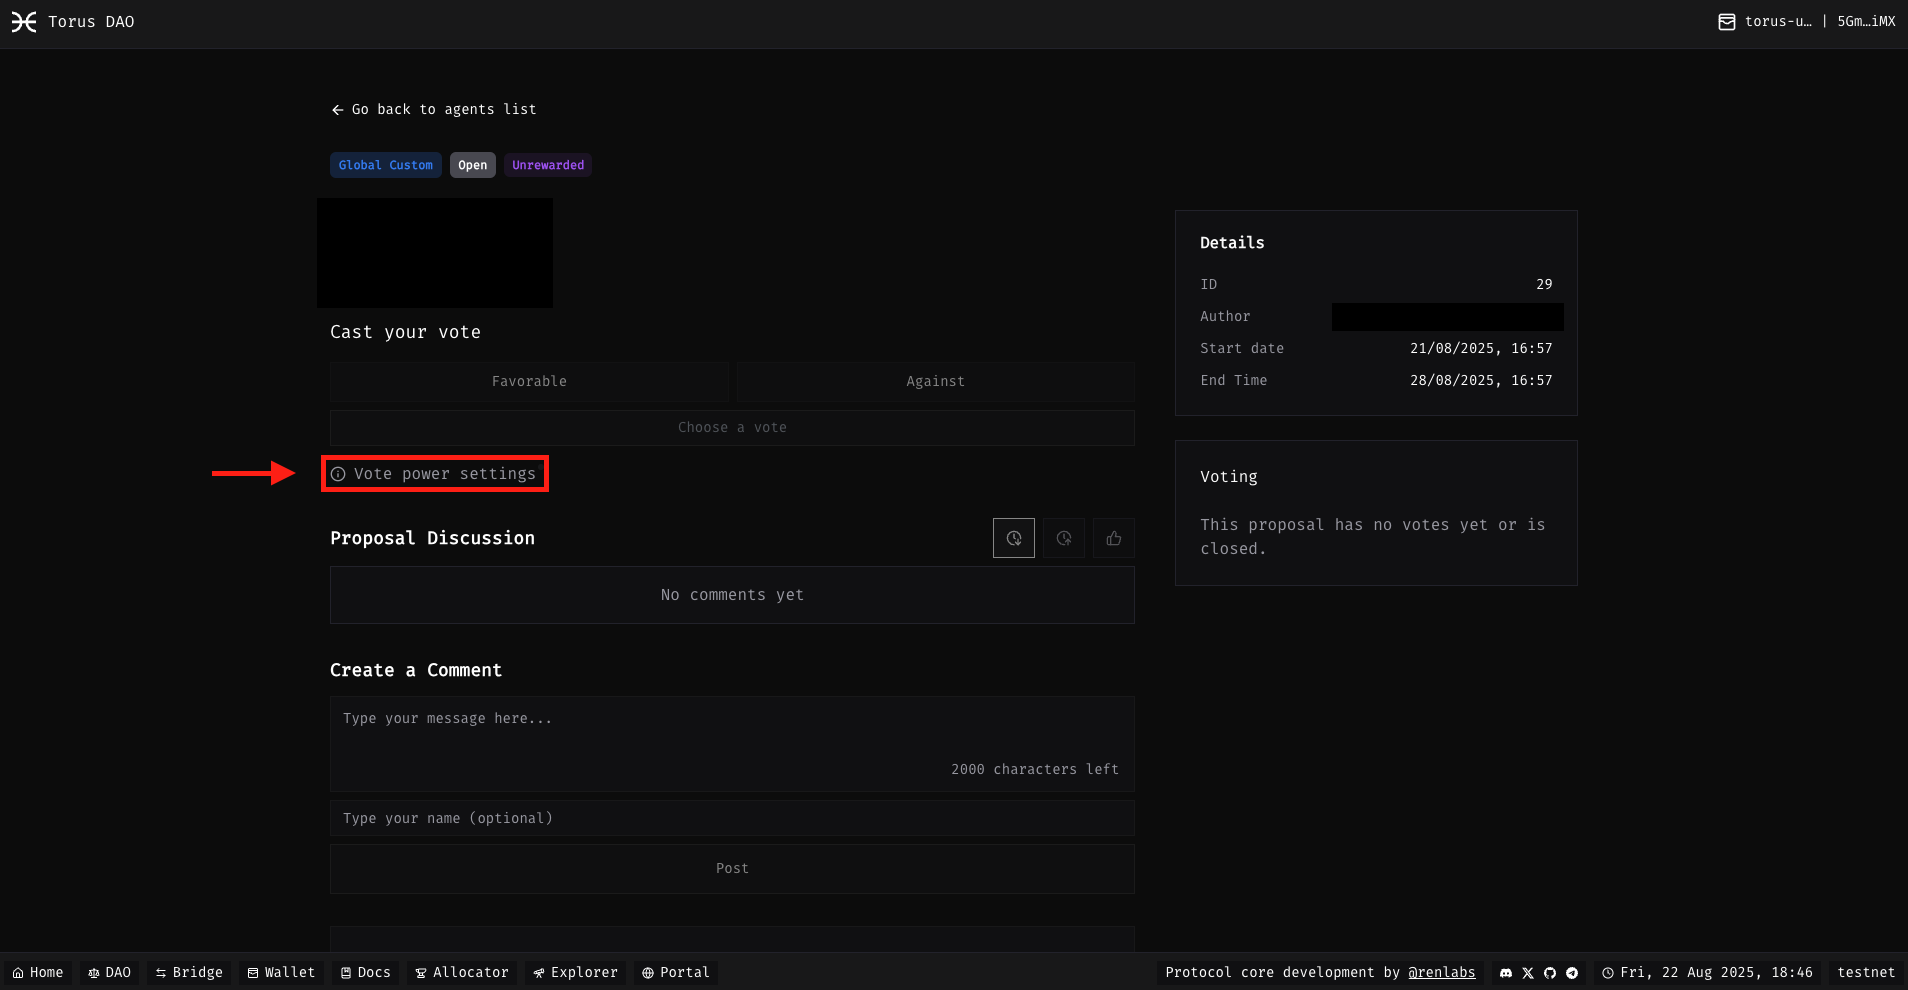Open the testnet network selector
Image resolution: width=1908 pixels, height=990 pixels.
click(1867, 972)
